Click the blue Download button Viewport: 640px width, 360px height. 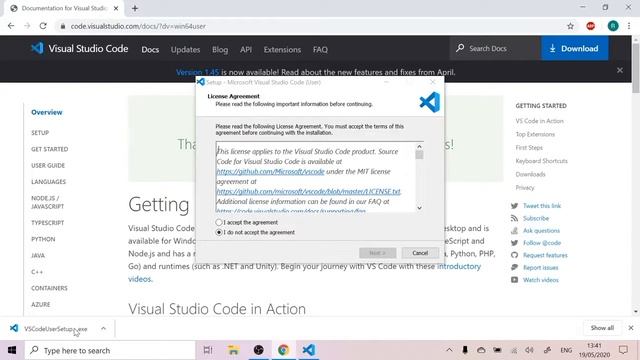point(574,48)
